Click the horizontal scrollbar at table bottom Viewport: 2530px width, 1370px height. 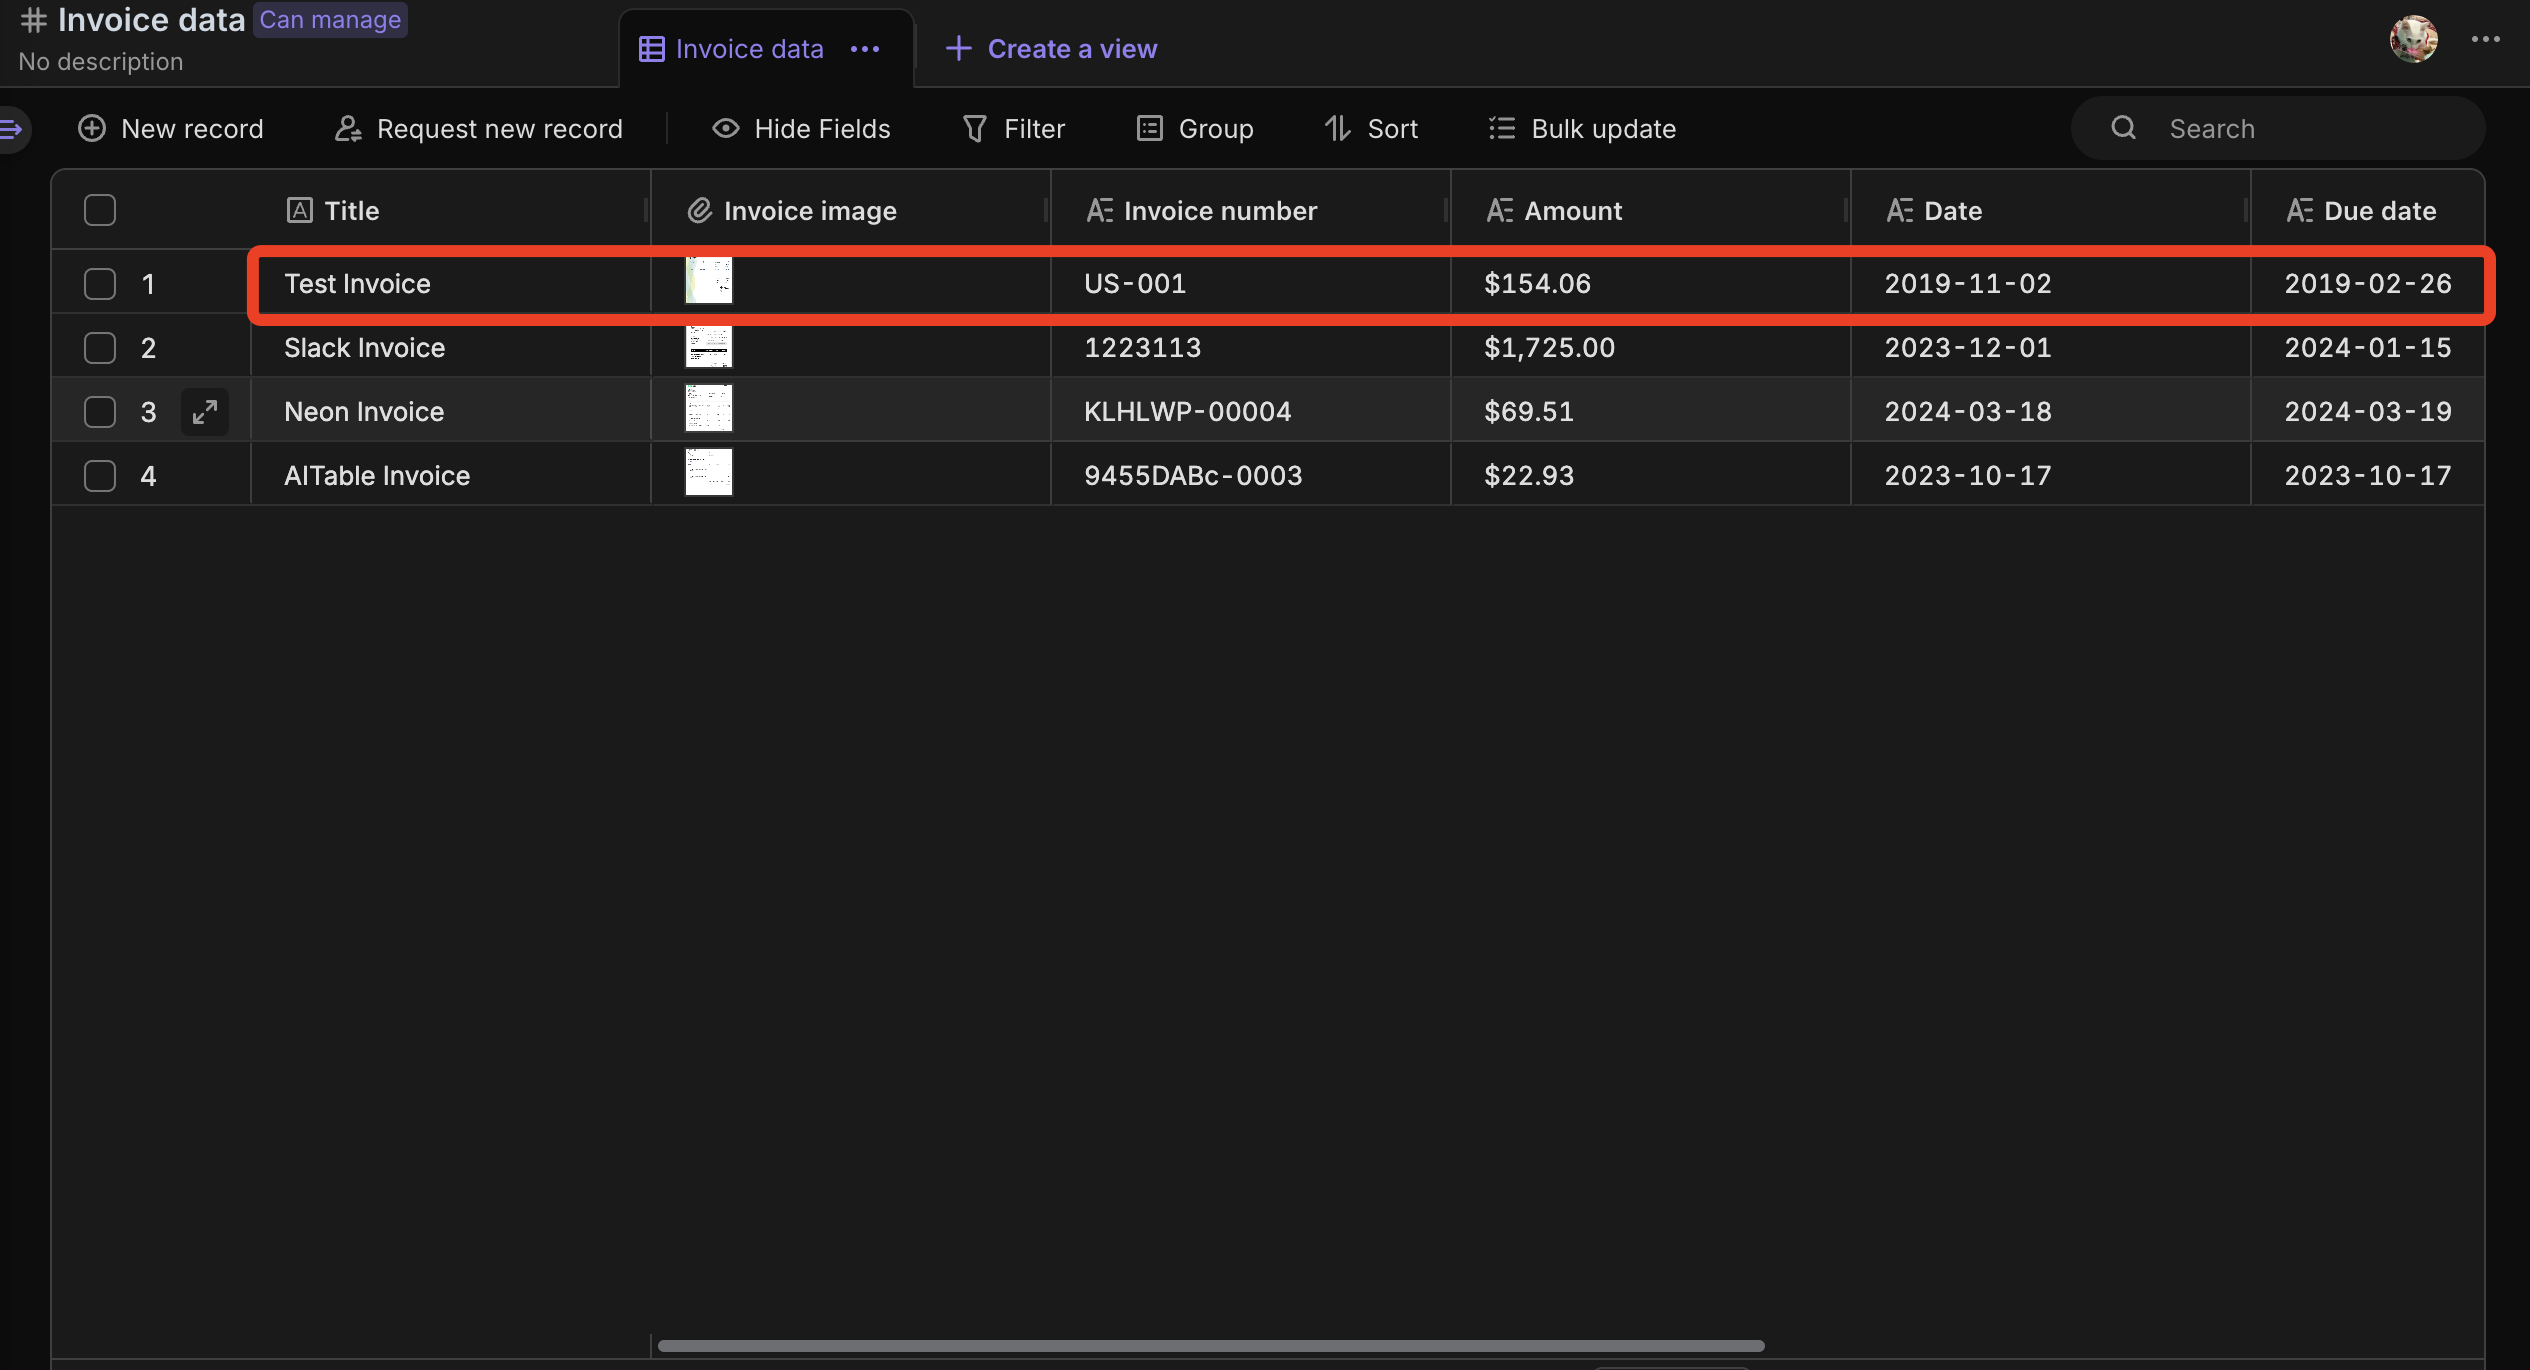click(1211, 1346)
